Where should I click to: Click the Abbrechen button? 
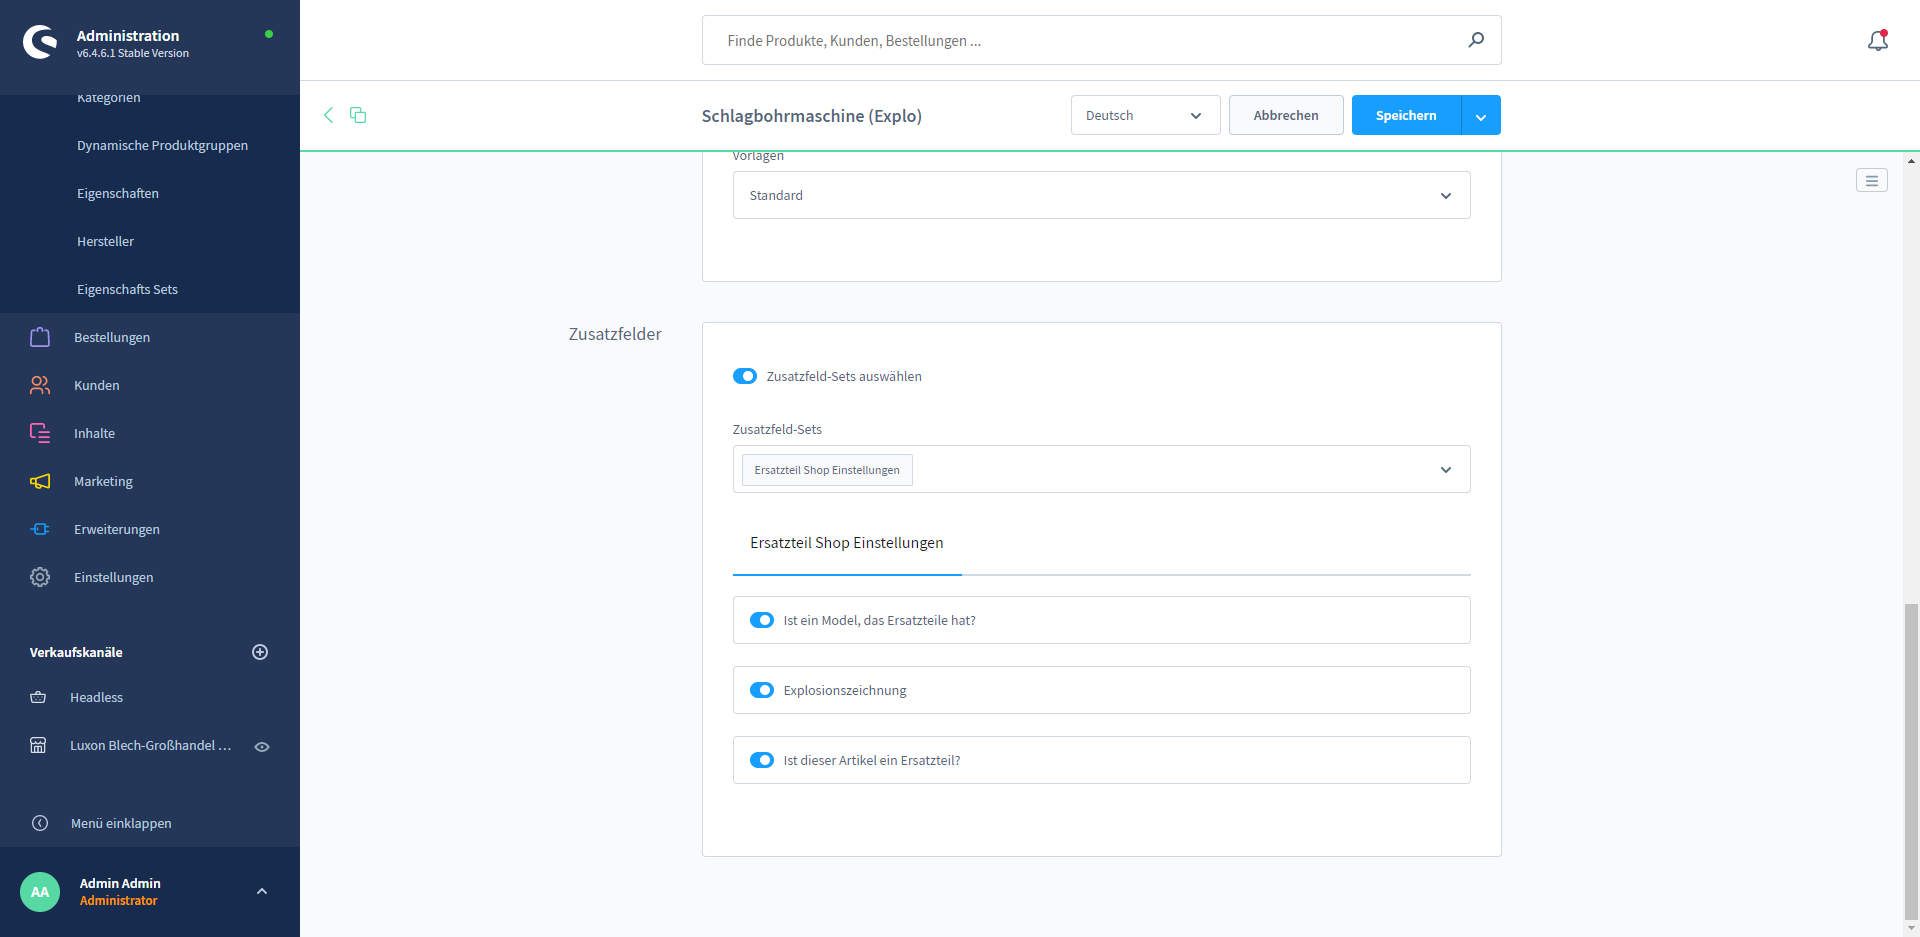coord(1285,115)
